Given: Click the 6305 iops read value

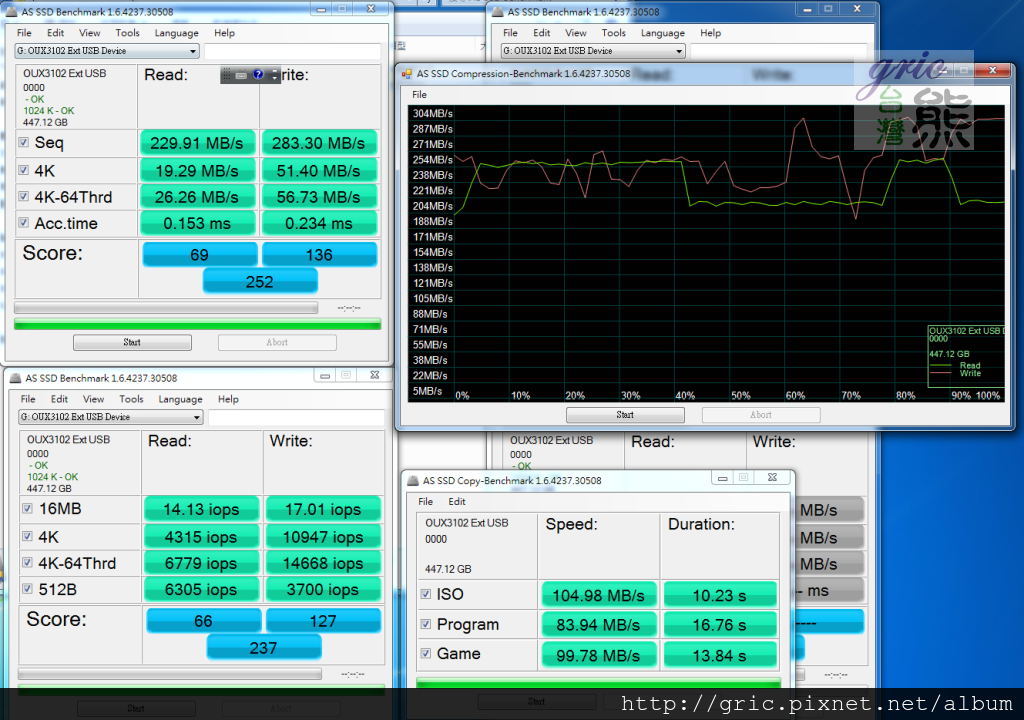Looking at the screenshot, I should point(201,589).
